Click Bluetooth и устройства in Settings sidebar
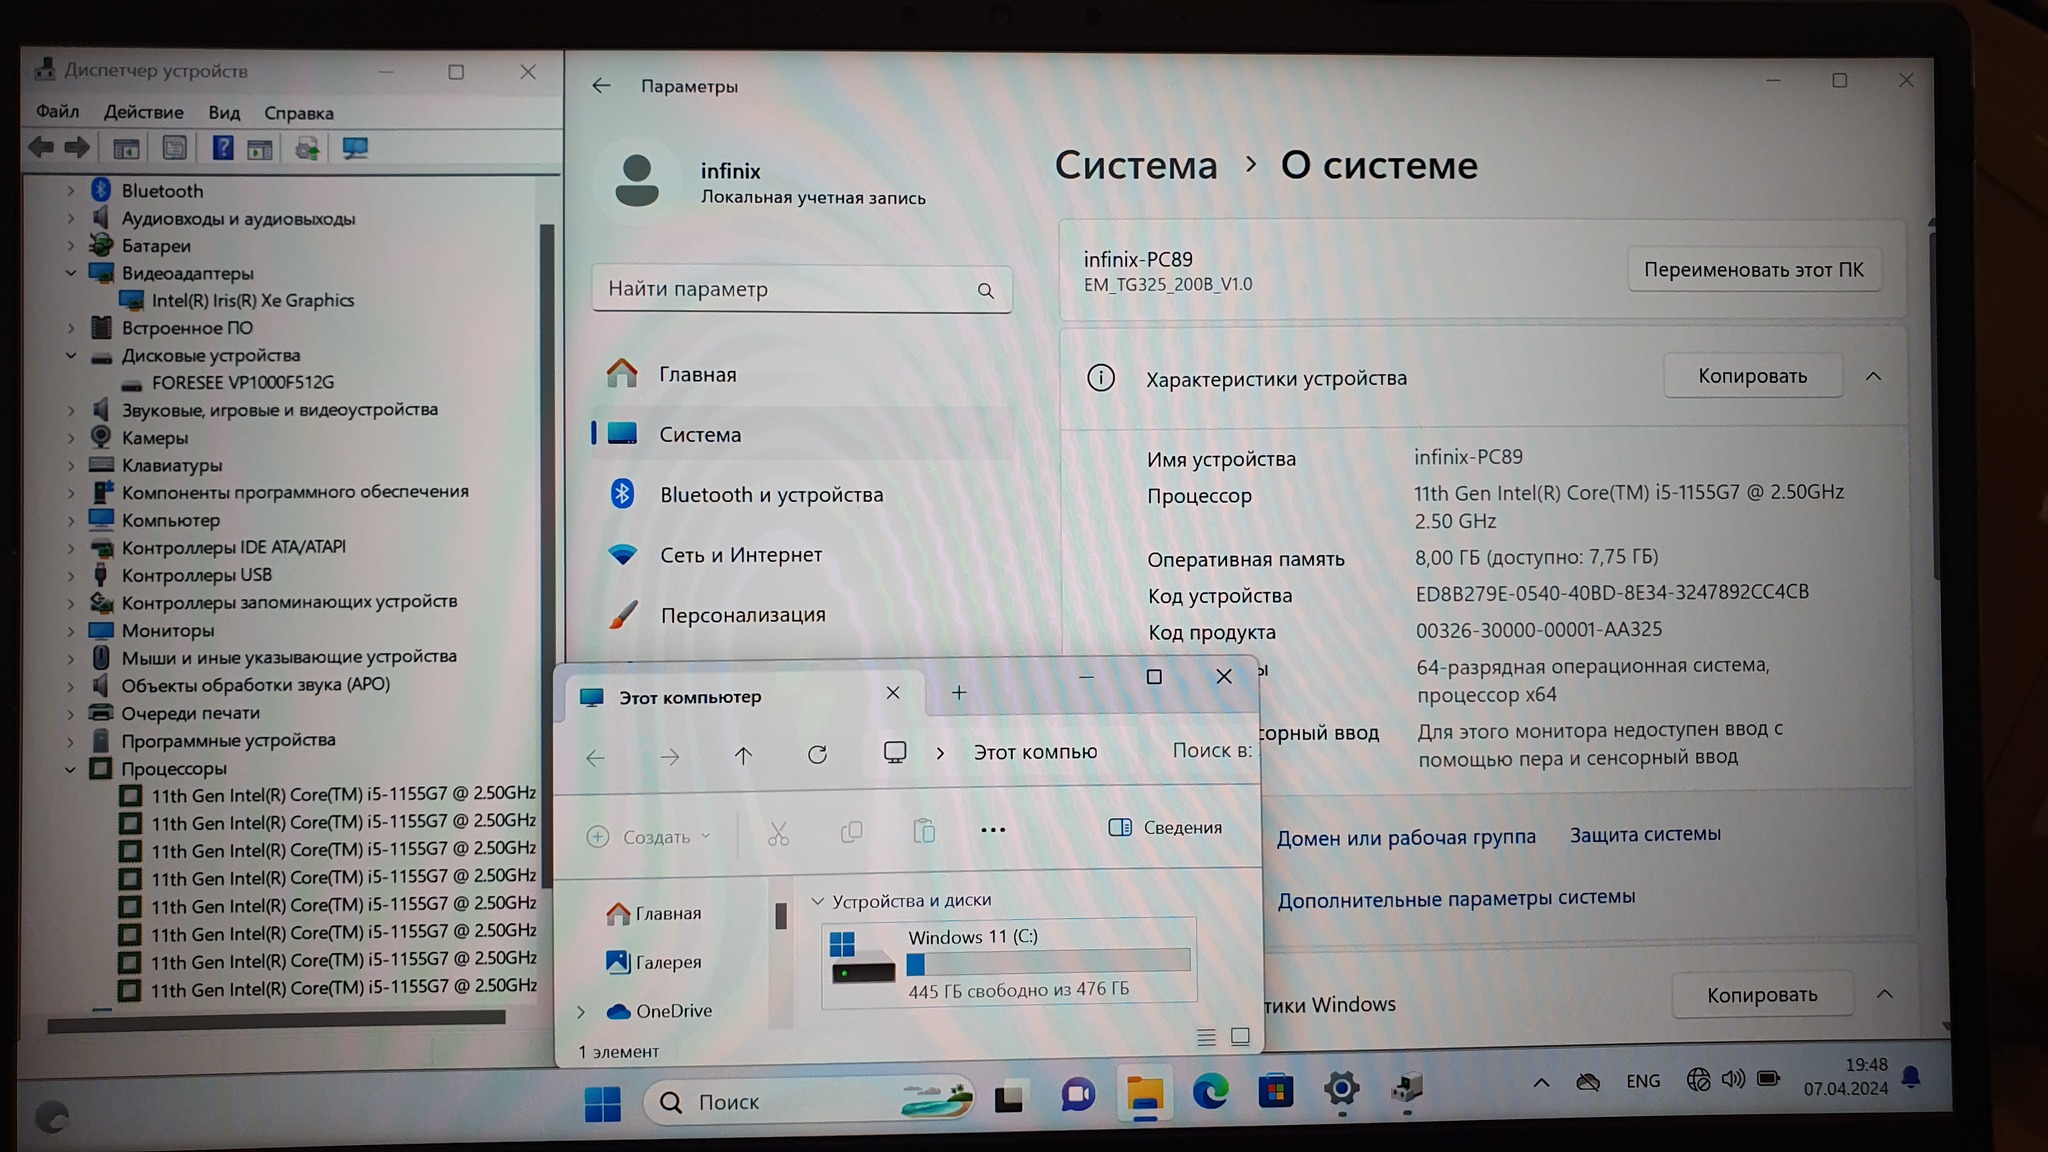 [771, 495]
